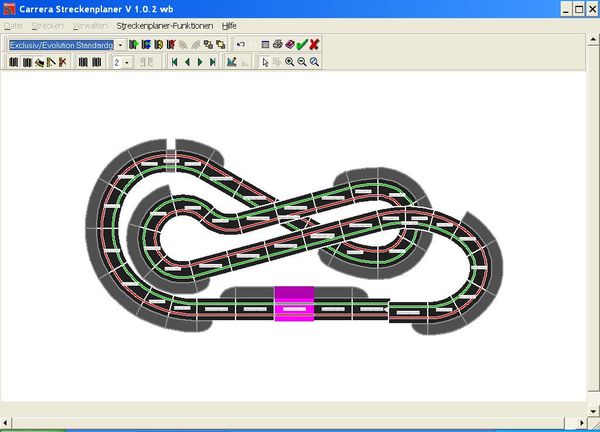This screenshot has width=600, height=432.
Task: Click the undo arrow icon
Action: coord(241,45)
